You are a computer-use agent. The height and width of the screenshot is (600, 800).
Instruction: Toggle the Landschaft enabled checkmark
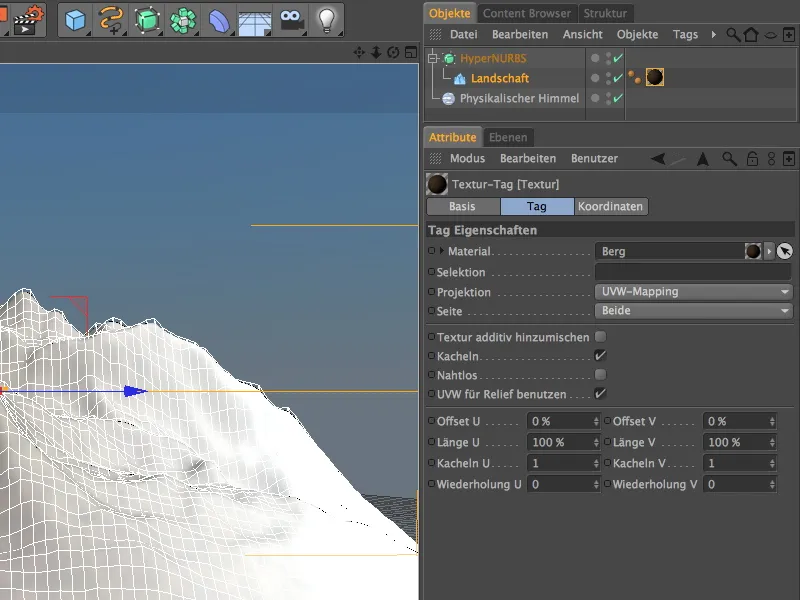coord(618,78)
